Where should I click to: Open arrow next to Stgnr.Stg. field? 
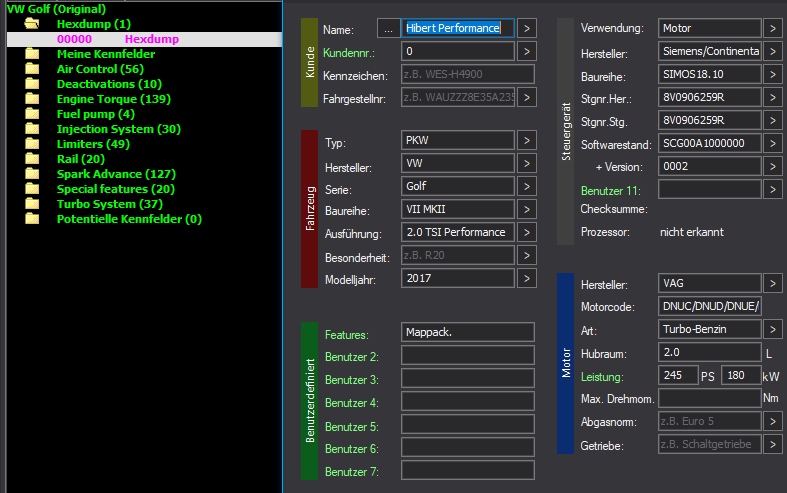tap(773, 120)
